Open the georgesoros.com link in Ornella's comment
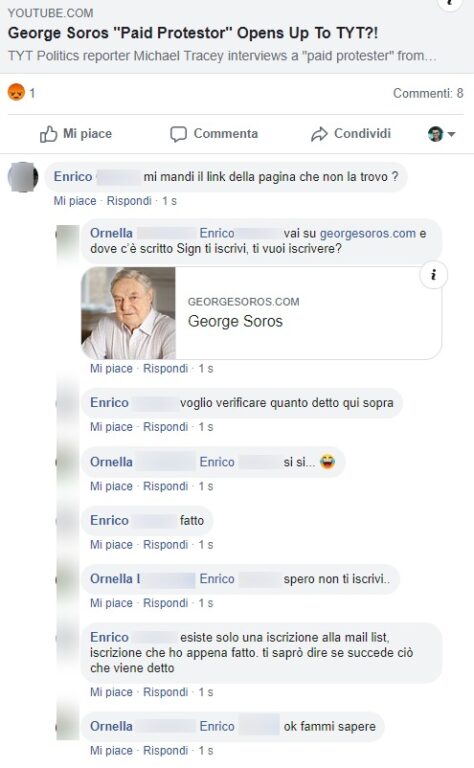This screenshot has height=768, width=474. pos(368,233)
